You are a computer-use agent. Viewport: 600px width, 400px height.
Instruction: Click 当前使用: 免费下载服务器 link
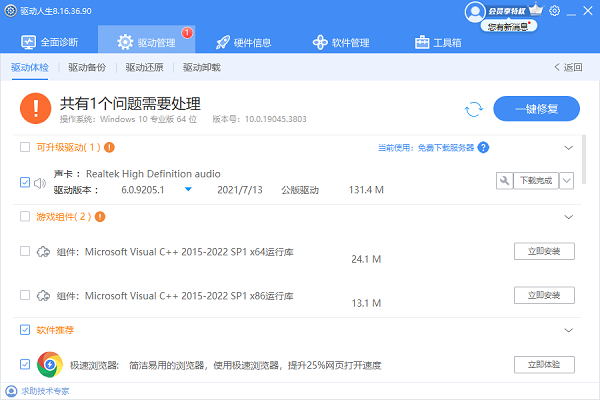(426, 148)
